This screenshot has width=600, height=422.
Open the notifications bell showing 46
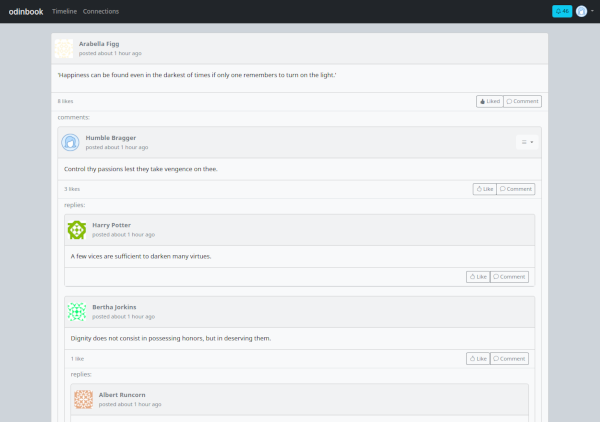(562, 11)
